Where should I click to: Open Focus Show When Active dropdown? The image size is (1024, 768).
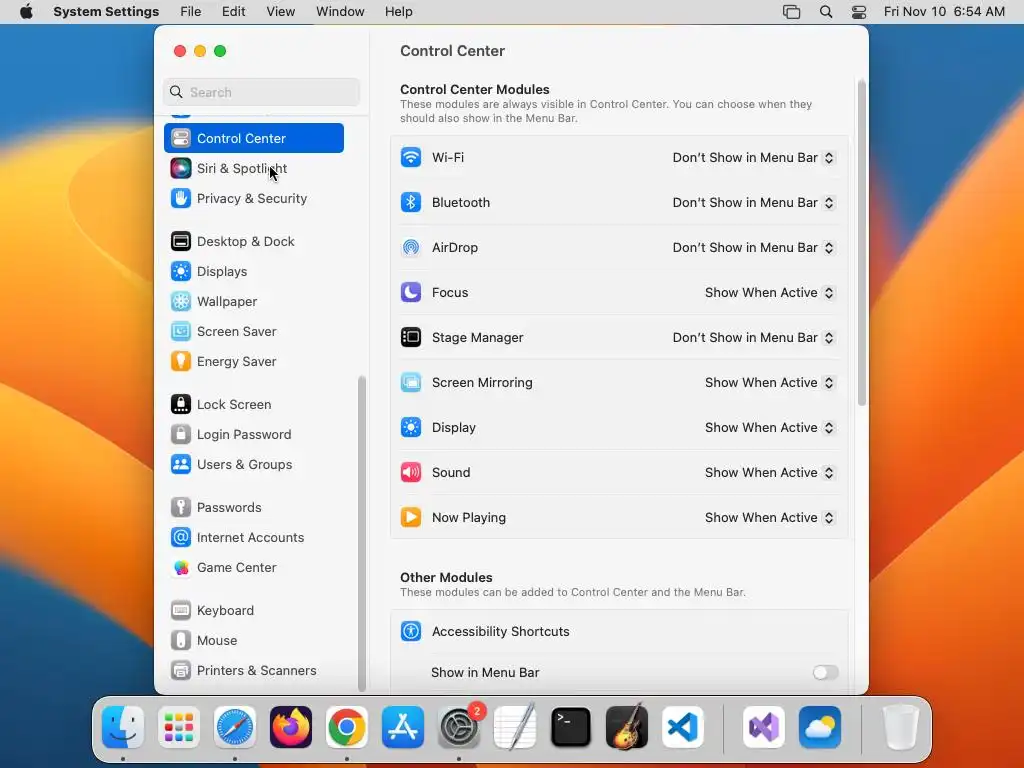click(x=769, y=293)
